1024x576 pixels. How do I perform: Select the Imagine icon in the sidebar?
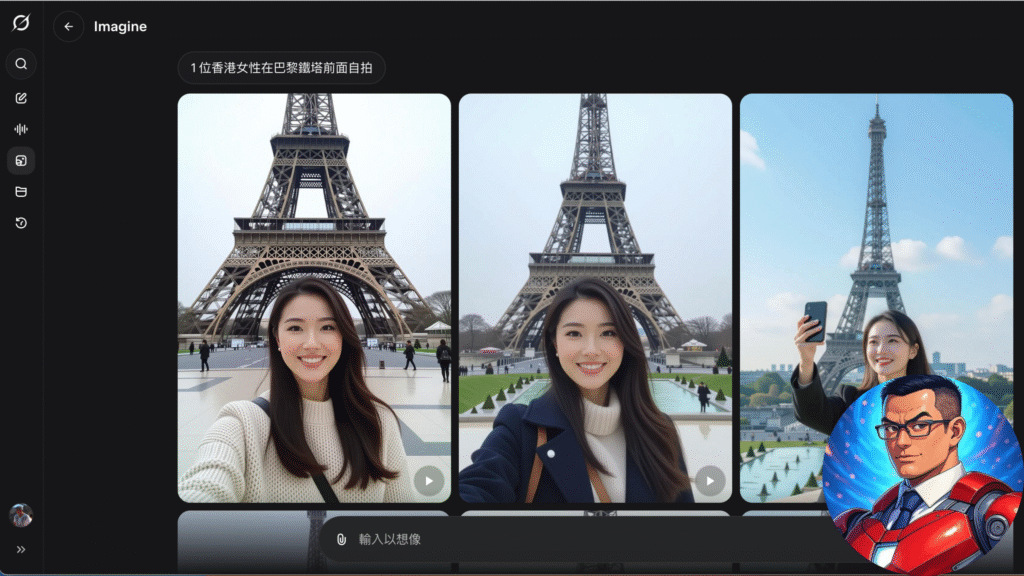pyautogui.click(x=21, y=160)
